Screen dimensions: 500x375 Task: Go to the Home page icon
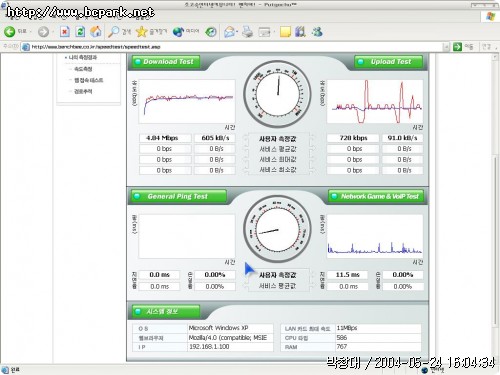pyautogui.click(x=96, y=32)
